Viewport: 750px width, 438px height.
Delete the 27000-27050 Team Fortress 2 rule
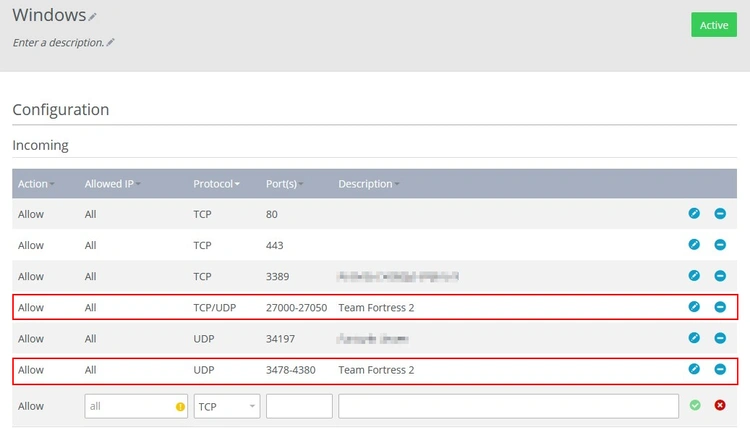point(720,307)
